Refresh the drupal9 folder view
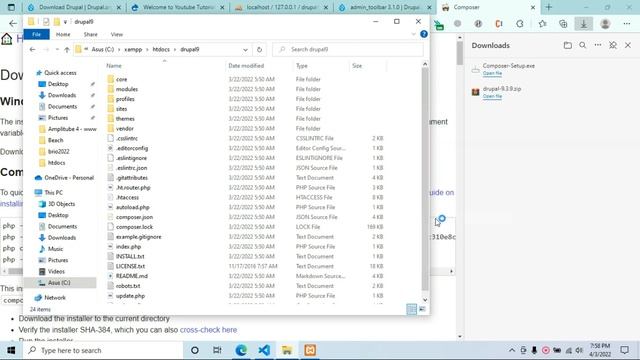Screen dimensions: 640x360 [x=259, y=50]
